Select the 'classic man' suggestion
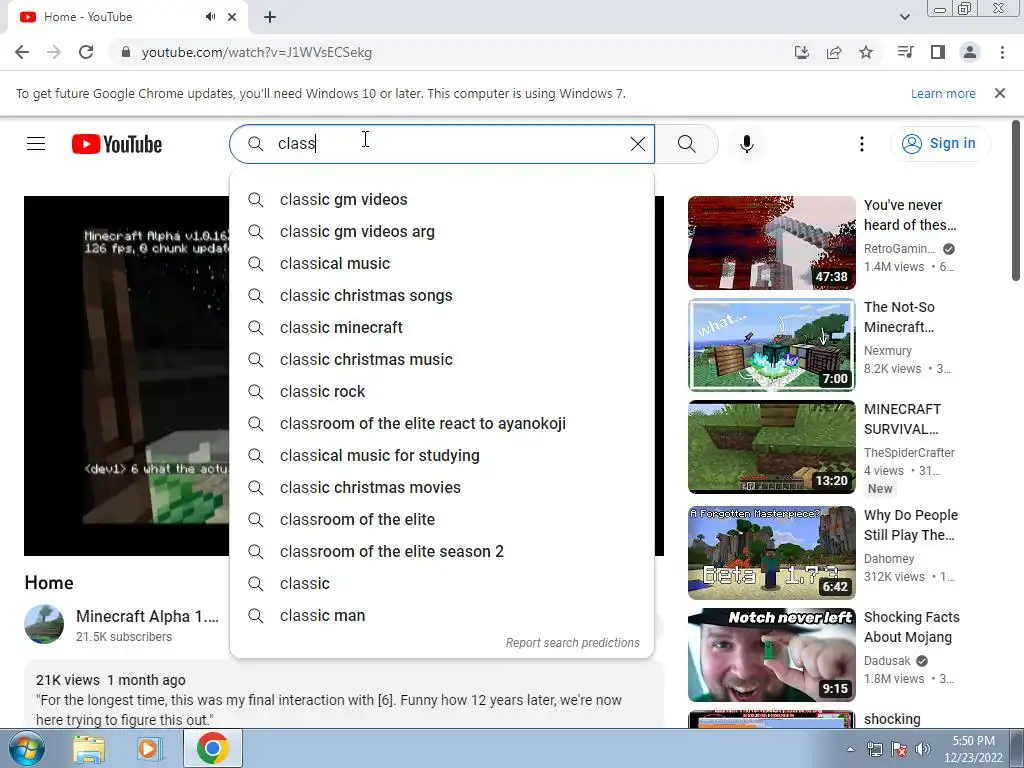The width and height of the screenshot is (1024, 768). 442,615
